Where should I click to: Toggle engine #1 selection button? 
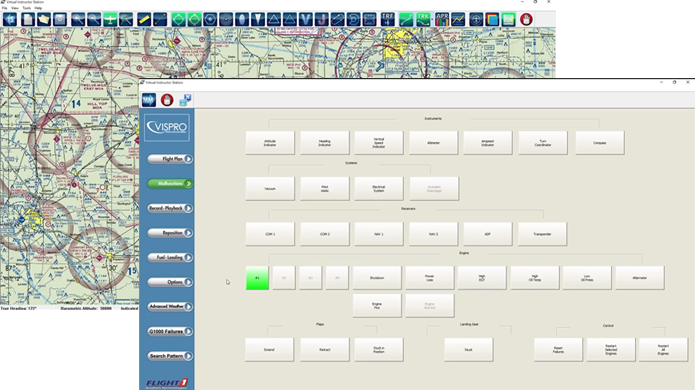[258, 278]
